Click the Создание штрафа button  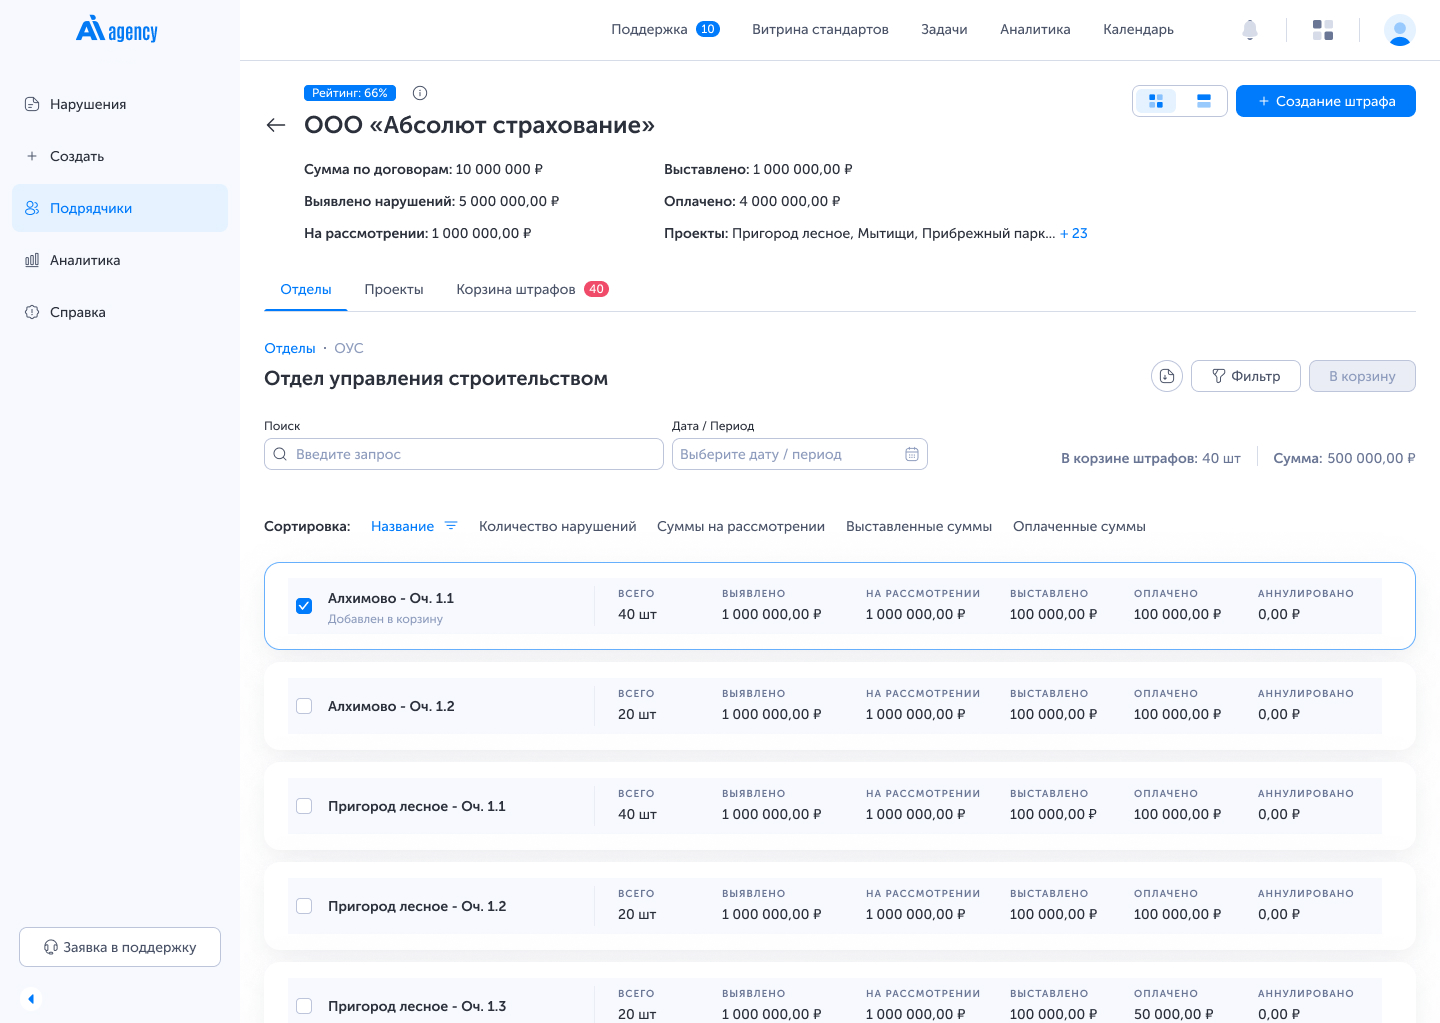coord(1325,101)
